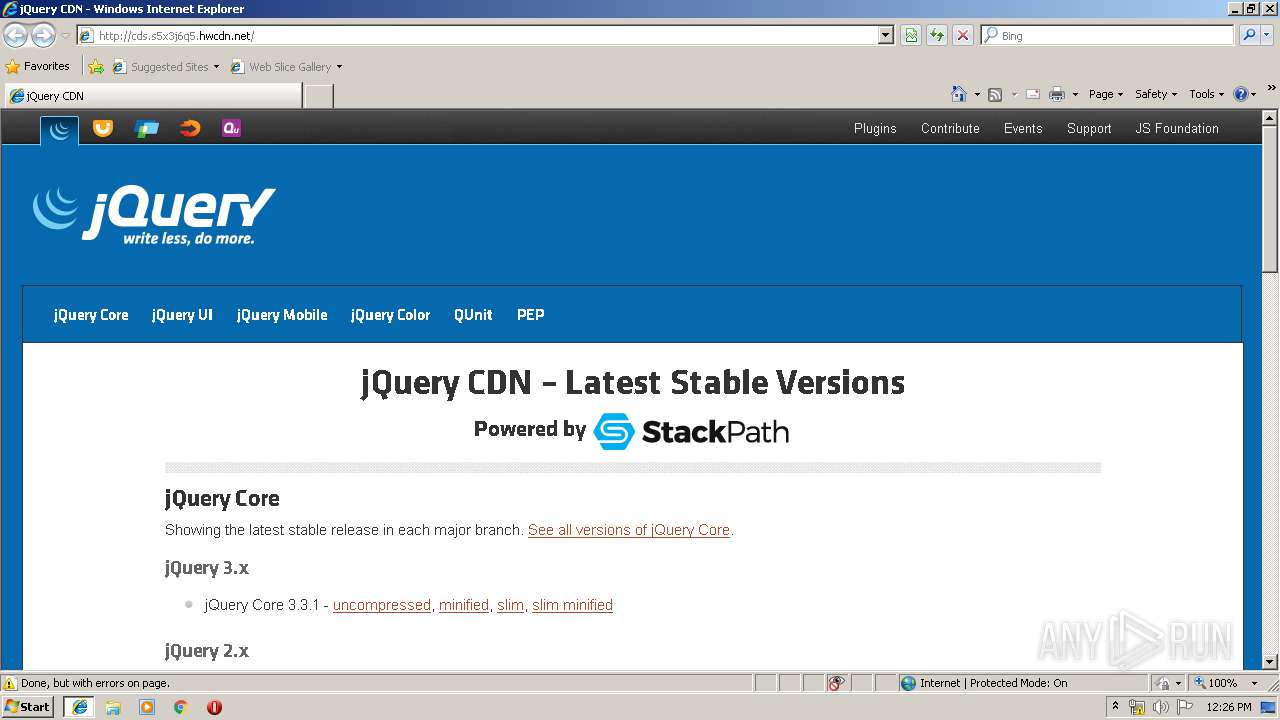Click Internet Protected Mode status text
Screen dimensions: 1280x720
point(993,683)
